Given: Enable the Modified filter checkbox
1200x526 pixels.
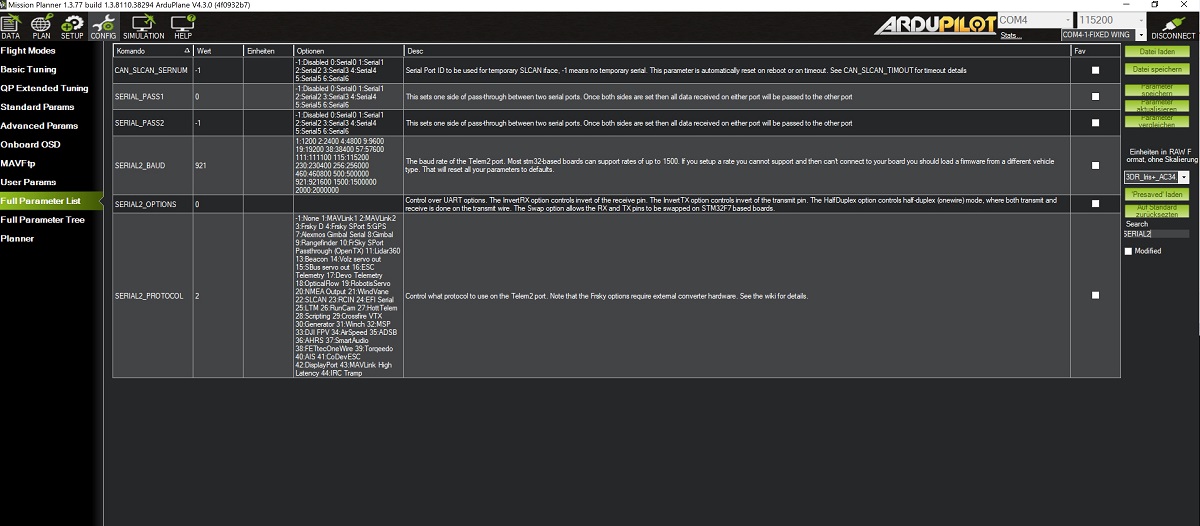Looking at the screenshot, I should point(1129,251).
